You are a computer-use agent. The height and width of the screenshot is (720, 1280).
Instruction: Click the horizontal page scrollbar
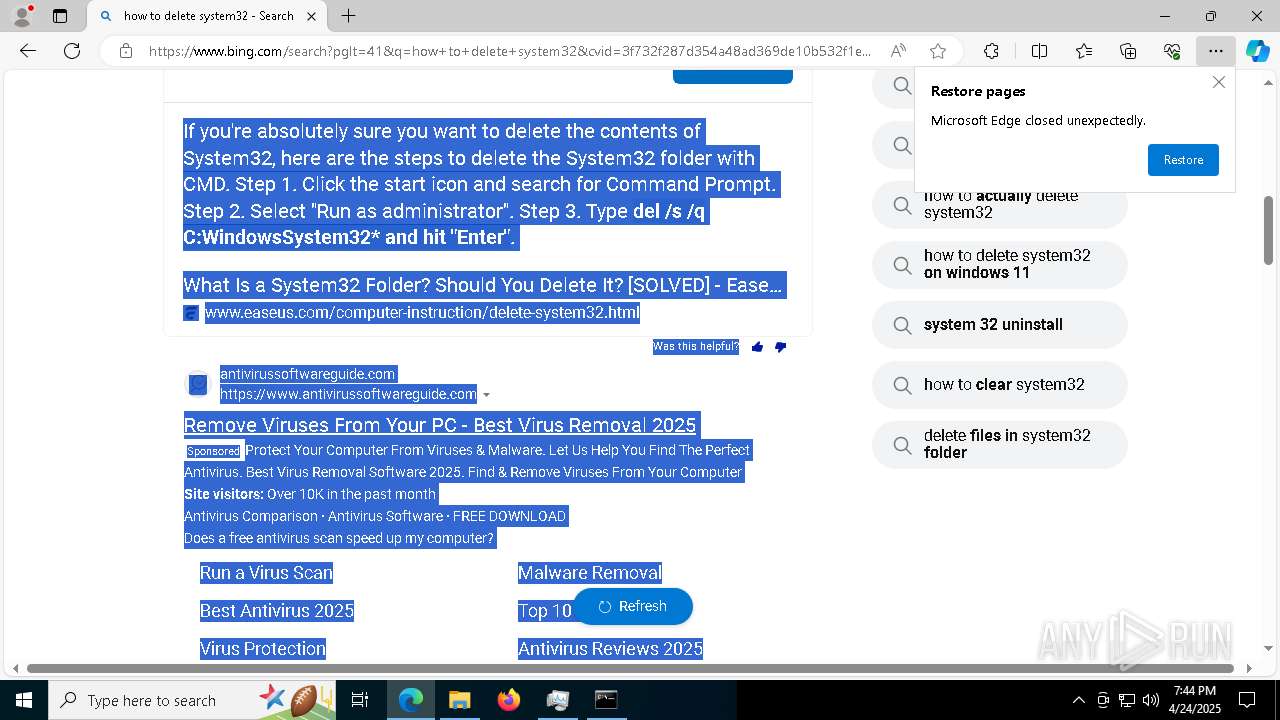pos(630,668)
